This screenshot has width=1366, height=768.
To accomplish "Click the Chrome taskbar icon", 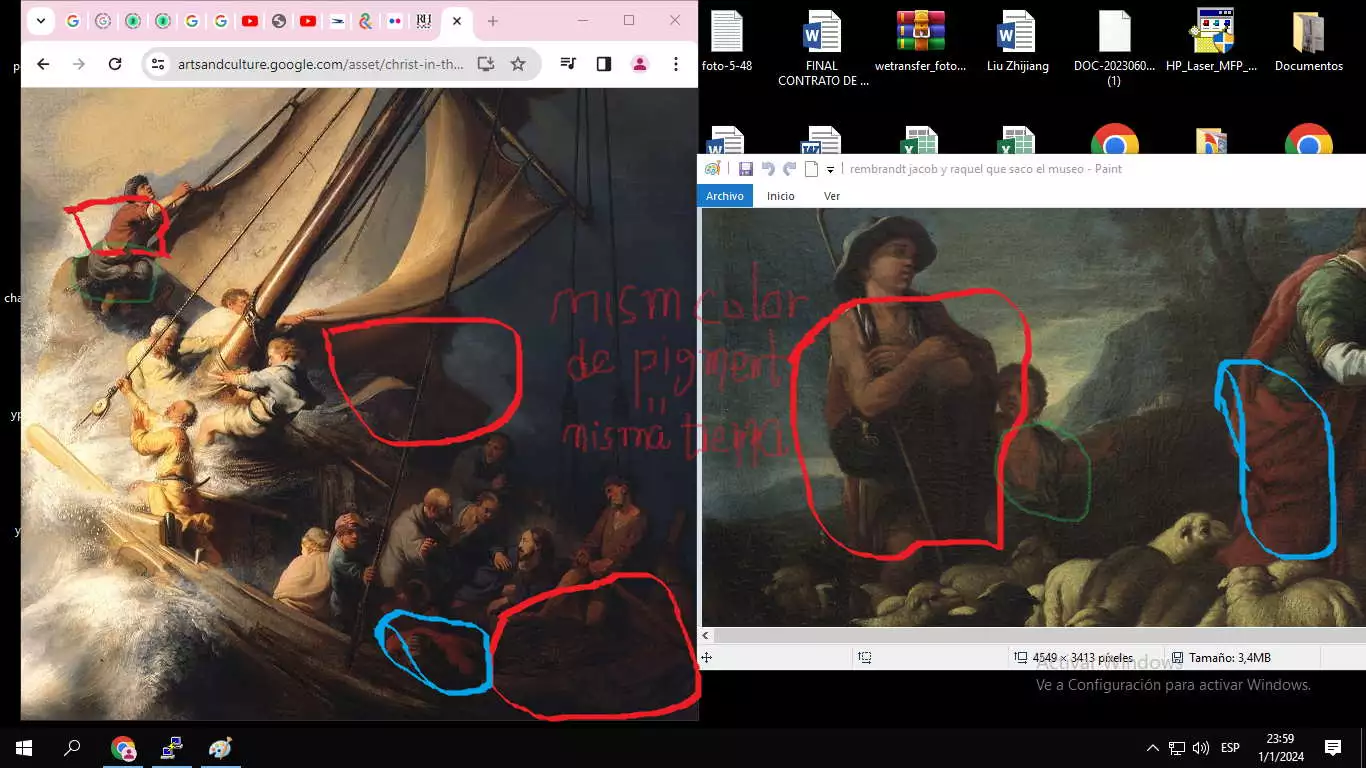I will [123, 748].
